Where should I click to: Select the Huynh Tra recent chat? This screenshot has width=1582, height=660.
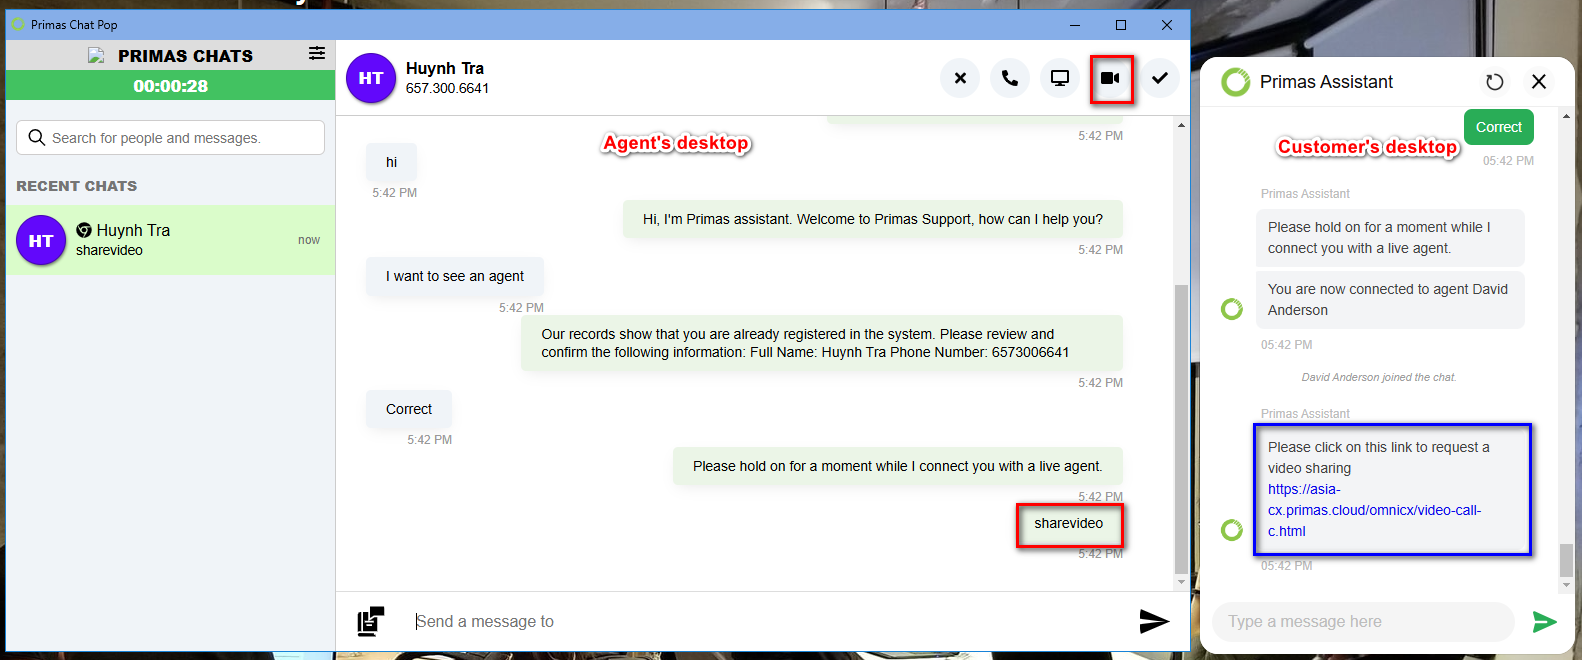tap(170, 240)
